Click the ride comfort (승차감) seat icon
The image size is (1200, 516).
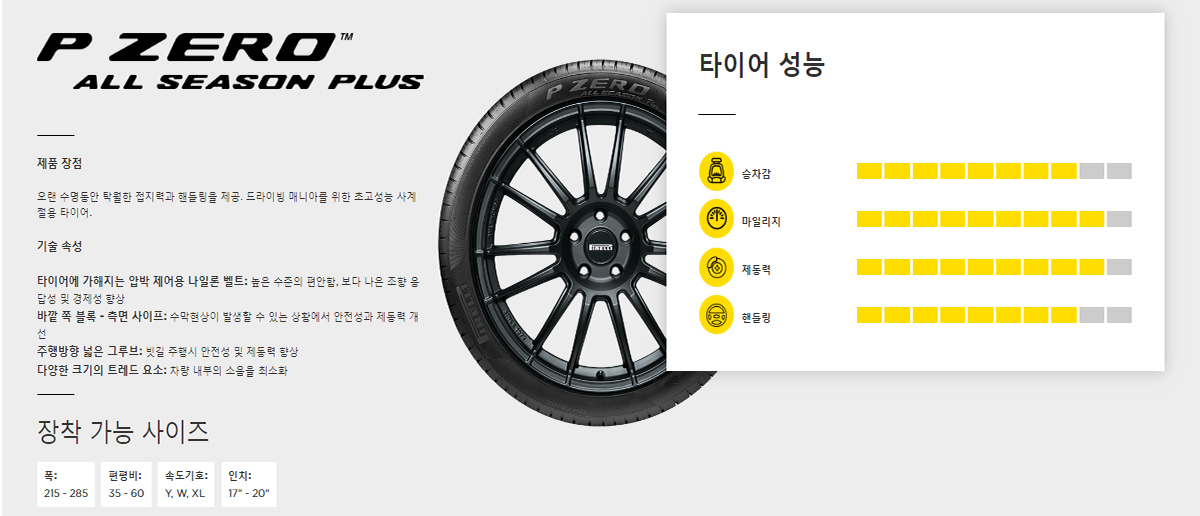pos(716,171)
